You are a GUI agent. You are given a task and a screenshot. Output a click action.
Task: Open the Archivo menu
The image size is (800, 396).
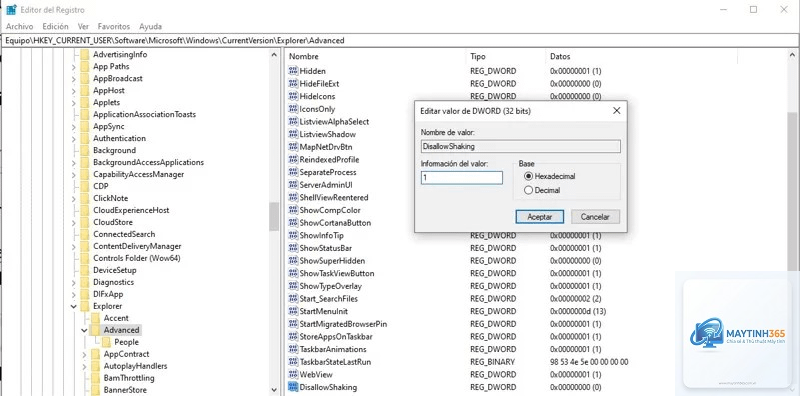tap(19, 27)
